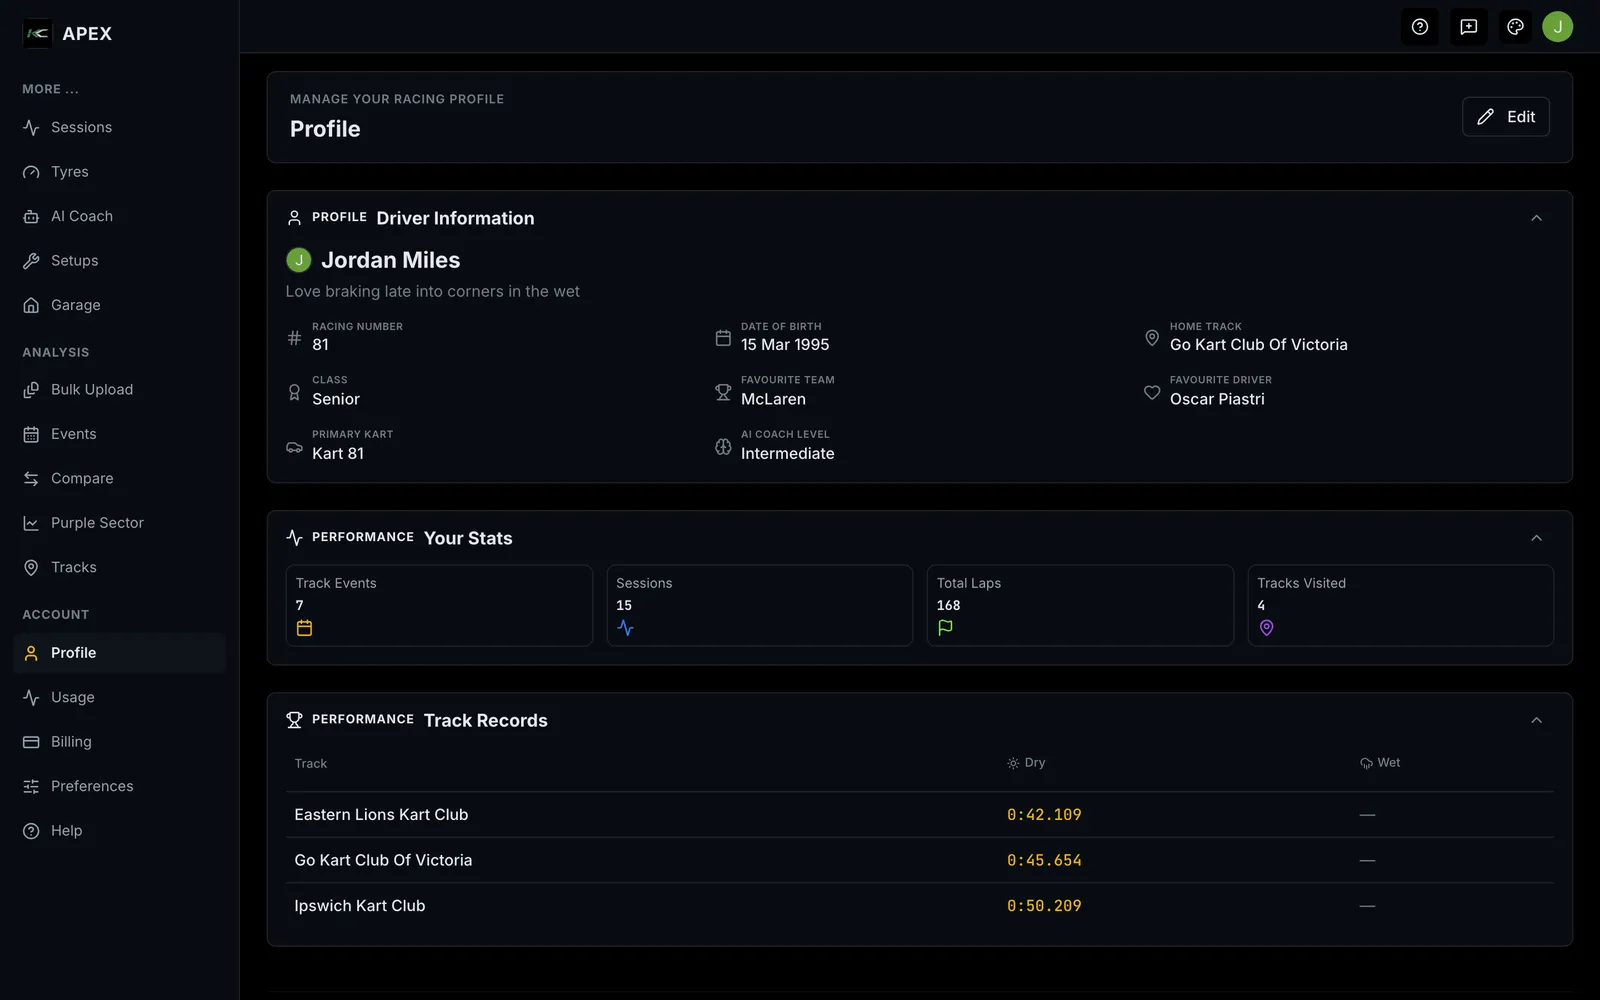Click the Tyres gauge icon in sidebar
Viewport: 1600px width, 1000px height.
pyautogui.click(x=31, y=172)
